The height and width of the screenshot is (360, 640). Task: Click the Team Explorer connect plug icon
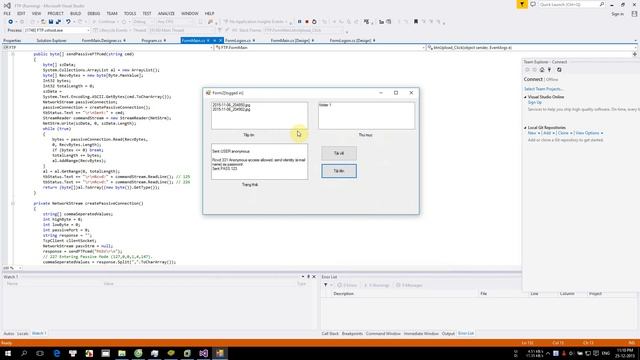tap(549, 70)
